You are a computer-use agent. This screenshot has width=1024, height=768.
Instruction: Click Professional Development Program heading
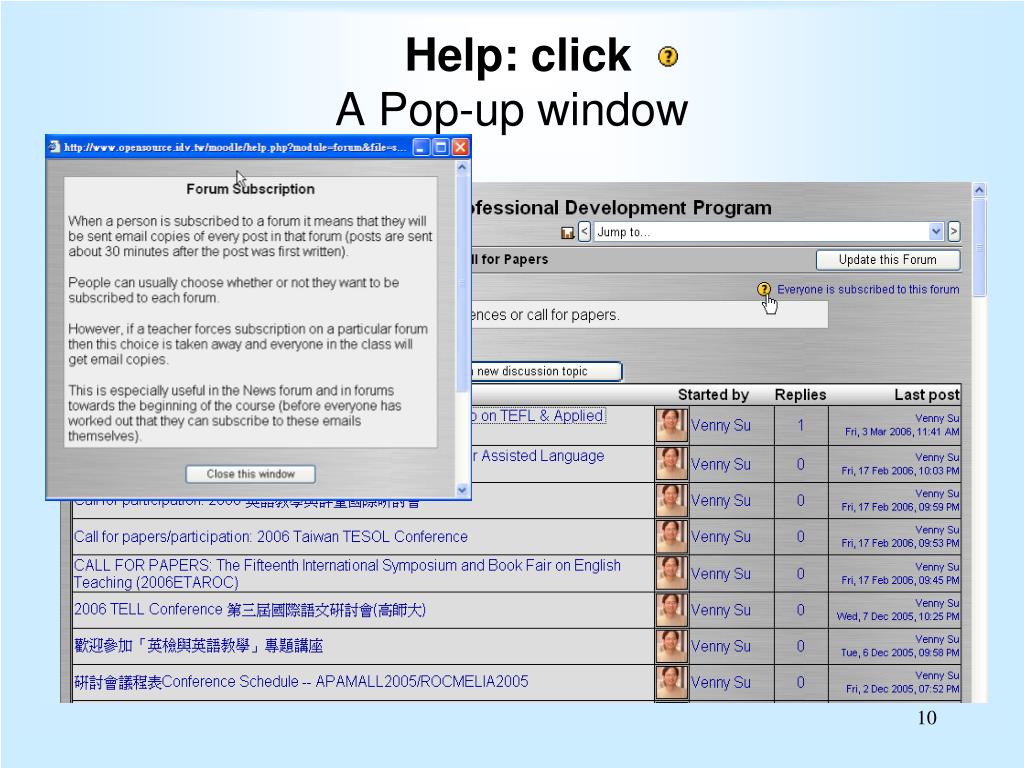click(621, 208)
